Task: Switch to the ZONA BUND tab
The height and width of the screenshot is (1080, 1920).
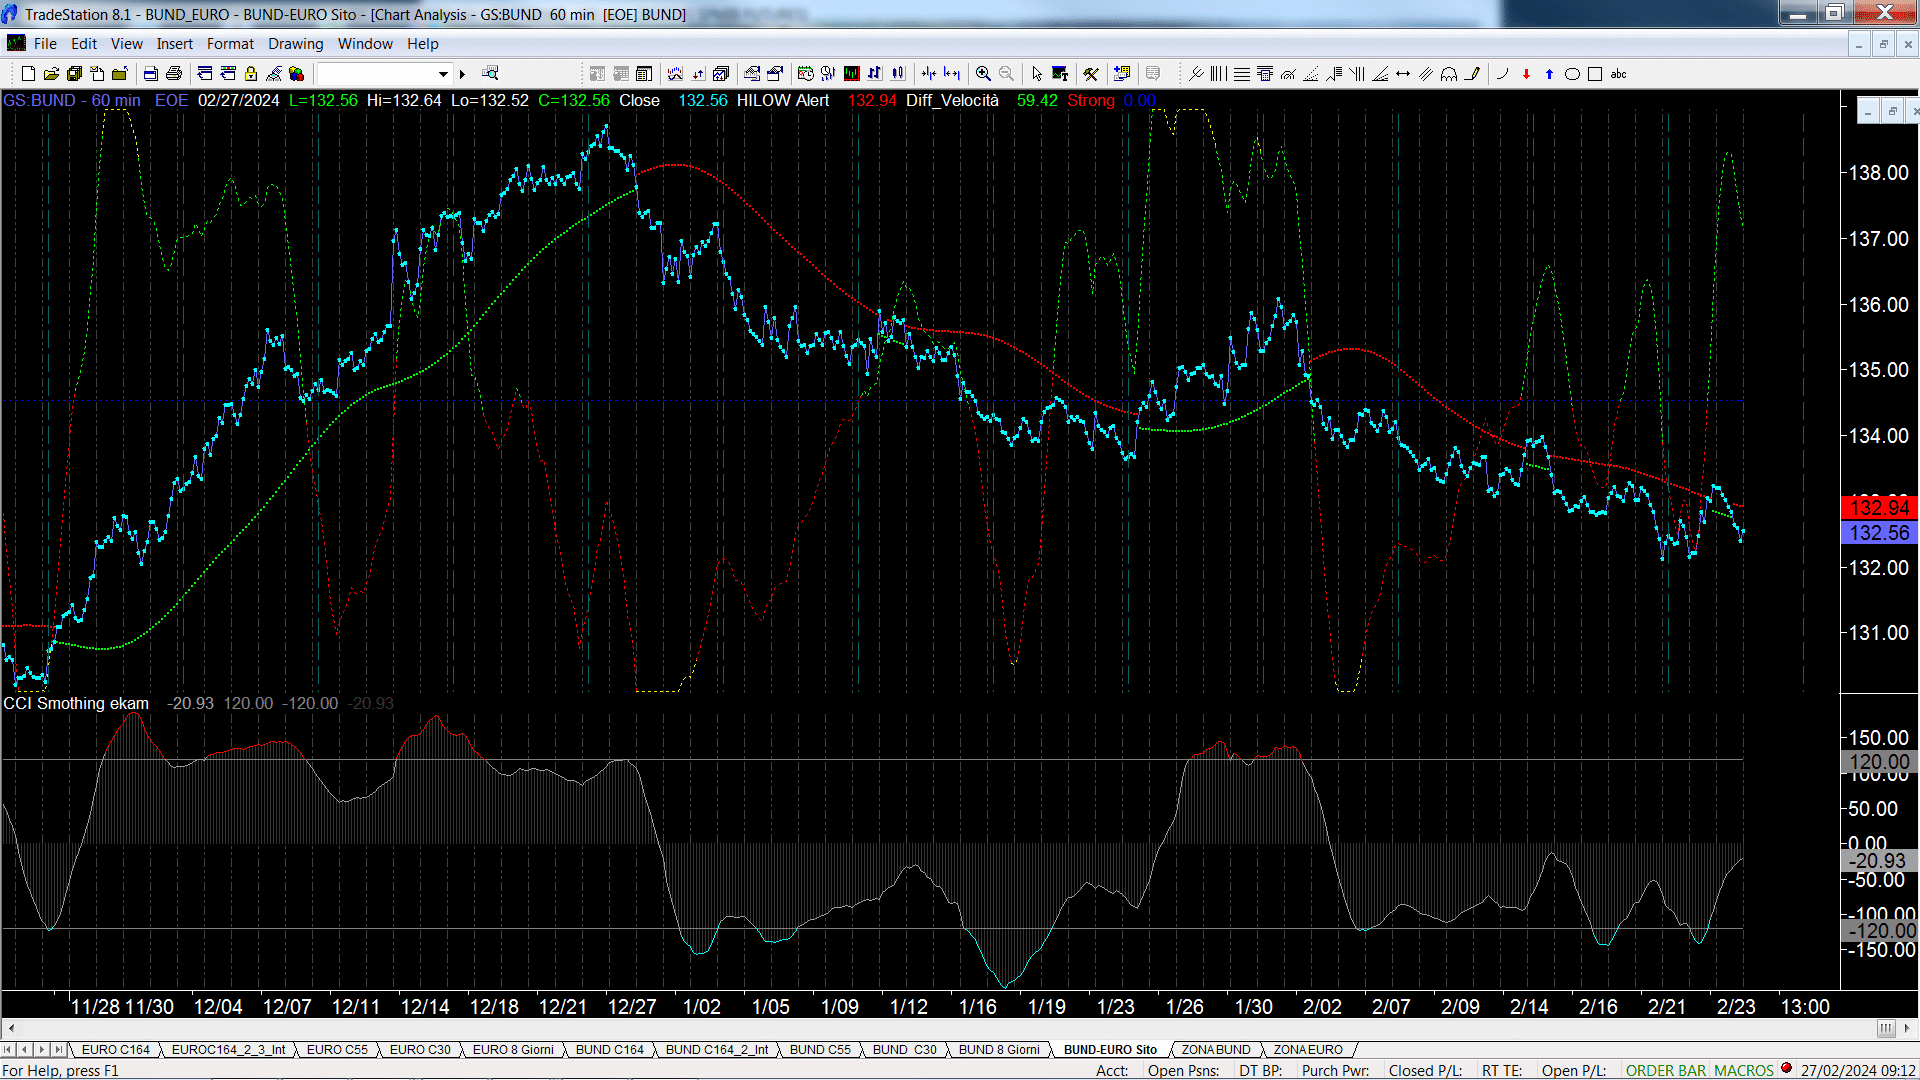Action: [1216, 1050]
